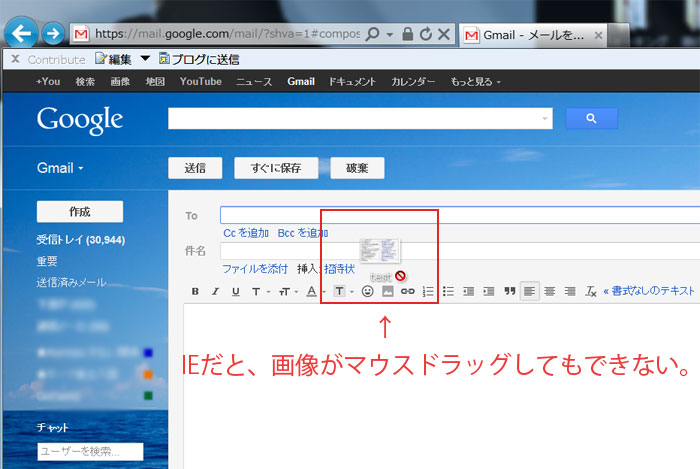Go back with the browser back arrow
The height and width of the screenshot is (469, 700).
pyautogui.click(x=21, y=33)
